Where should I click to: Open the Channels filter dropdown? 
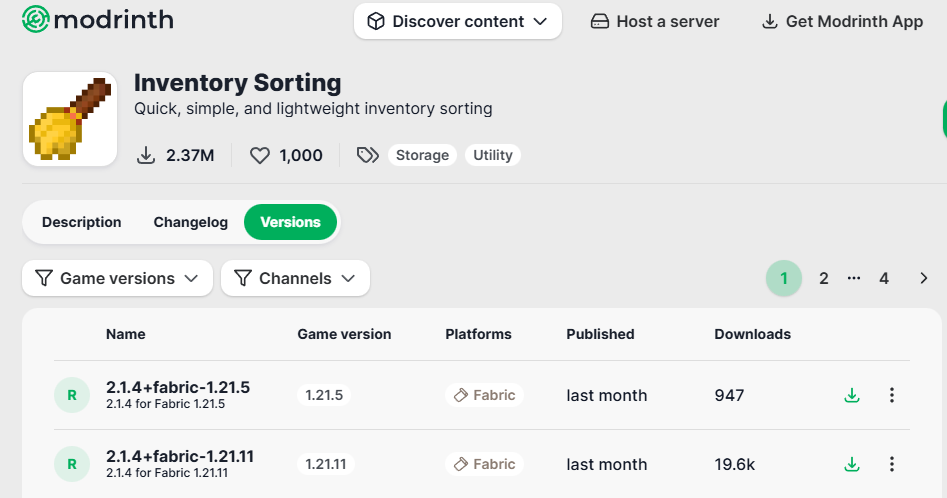(295, 278)
